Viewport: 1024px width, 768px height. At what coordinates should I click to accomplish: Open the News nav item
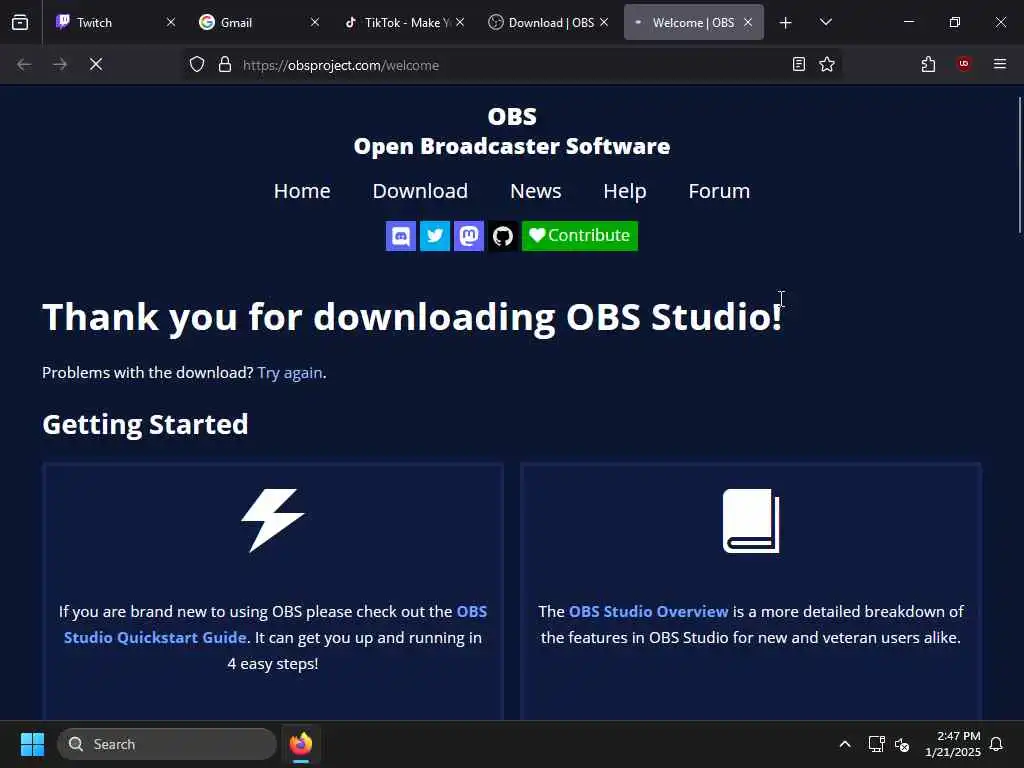536,191
